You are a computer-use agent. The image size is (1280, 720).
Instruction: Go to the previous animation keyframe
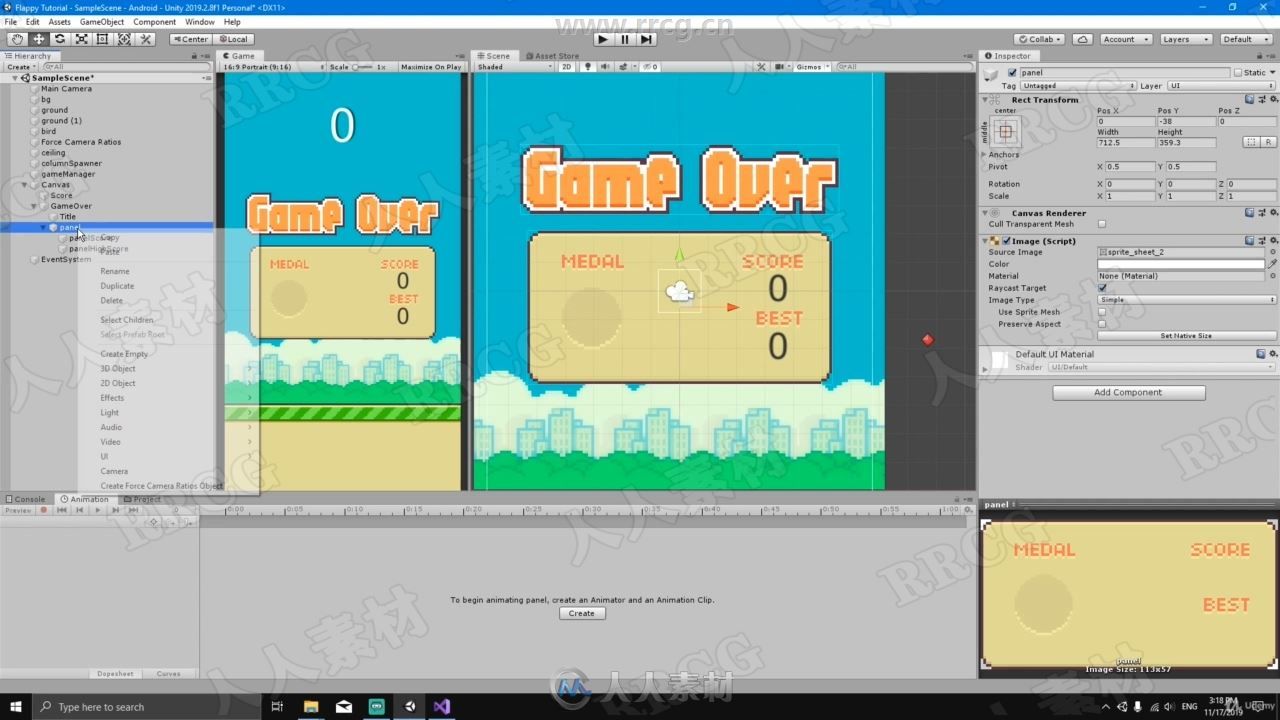(x=80, y=510)
